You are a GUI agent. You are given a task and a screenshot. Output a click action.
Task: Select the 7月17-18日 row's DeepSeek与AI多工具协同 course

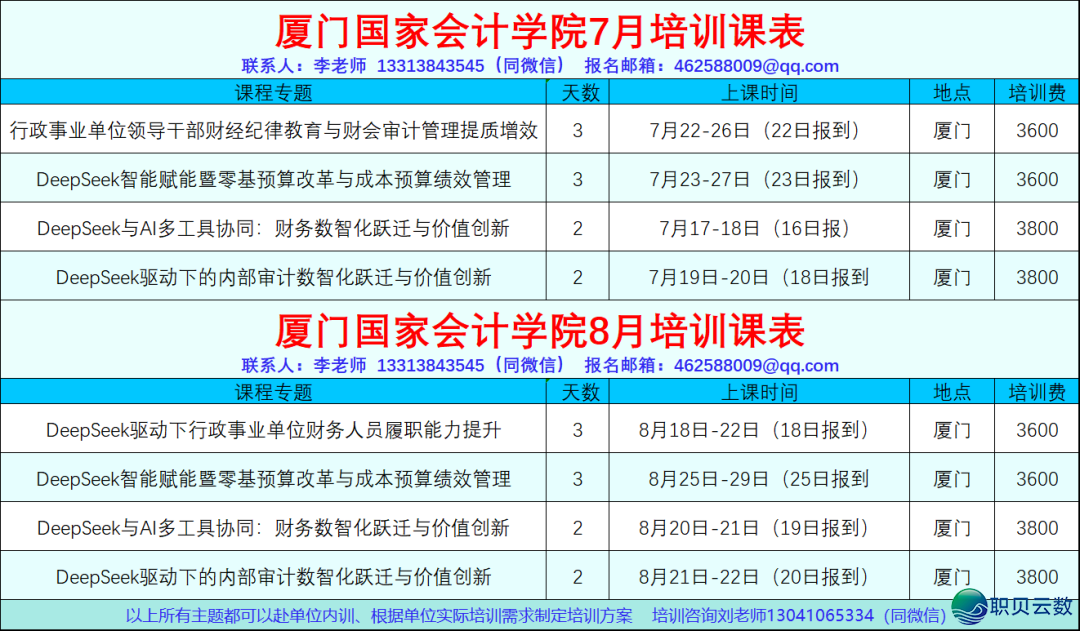[x=273, y=228]
